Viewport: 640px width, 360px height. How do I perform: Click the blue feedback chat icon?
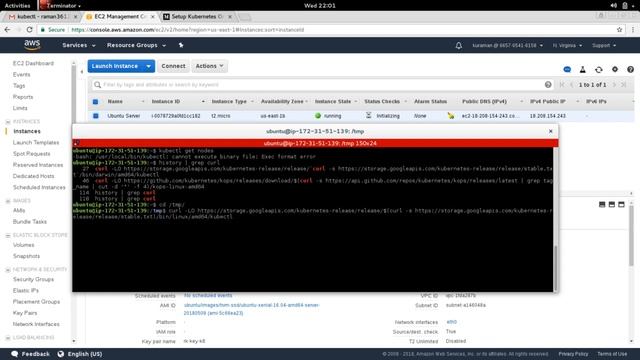coord(567,69)
